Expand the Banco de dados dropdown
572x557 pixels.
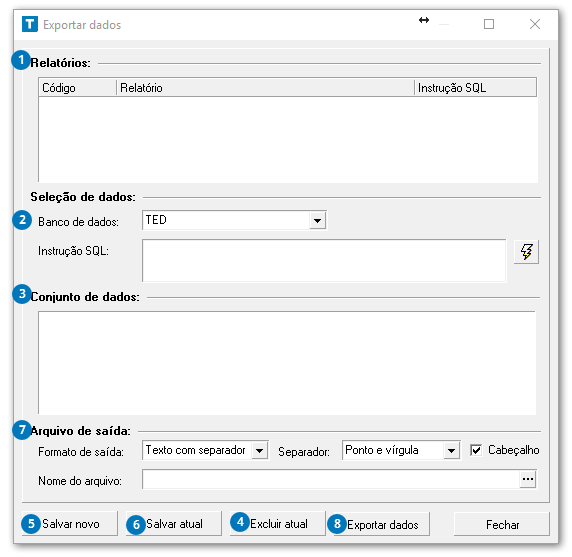317,221
